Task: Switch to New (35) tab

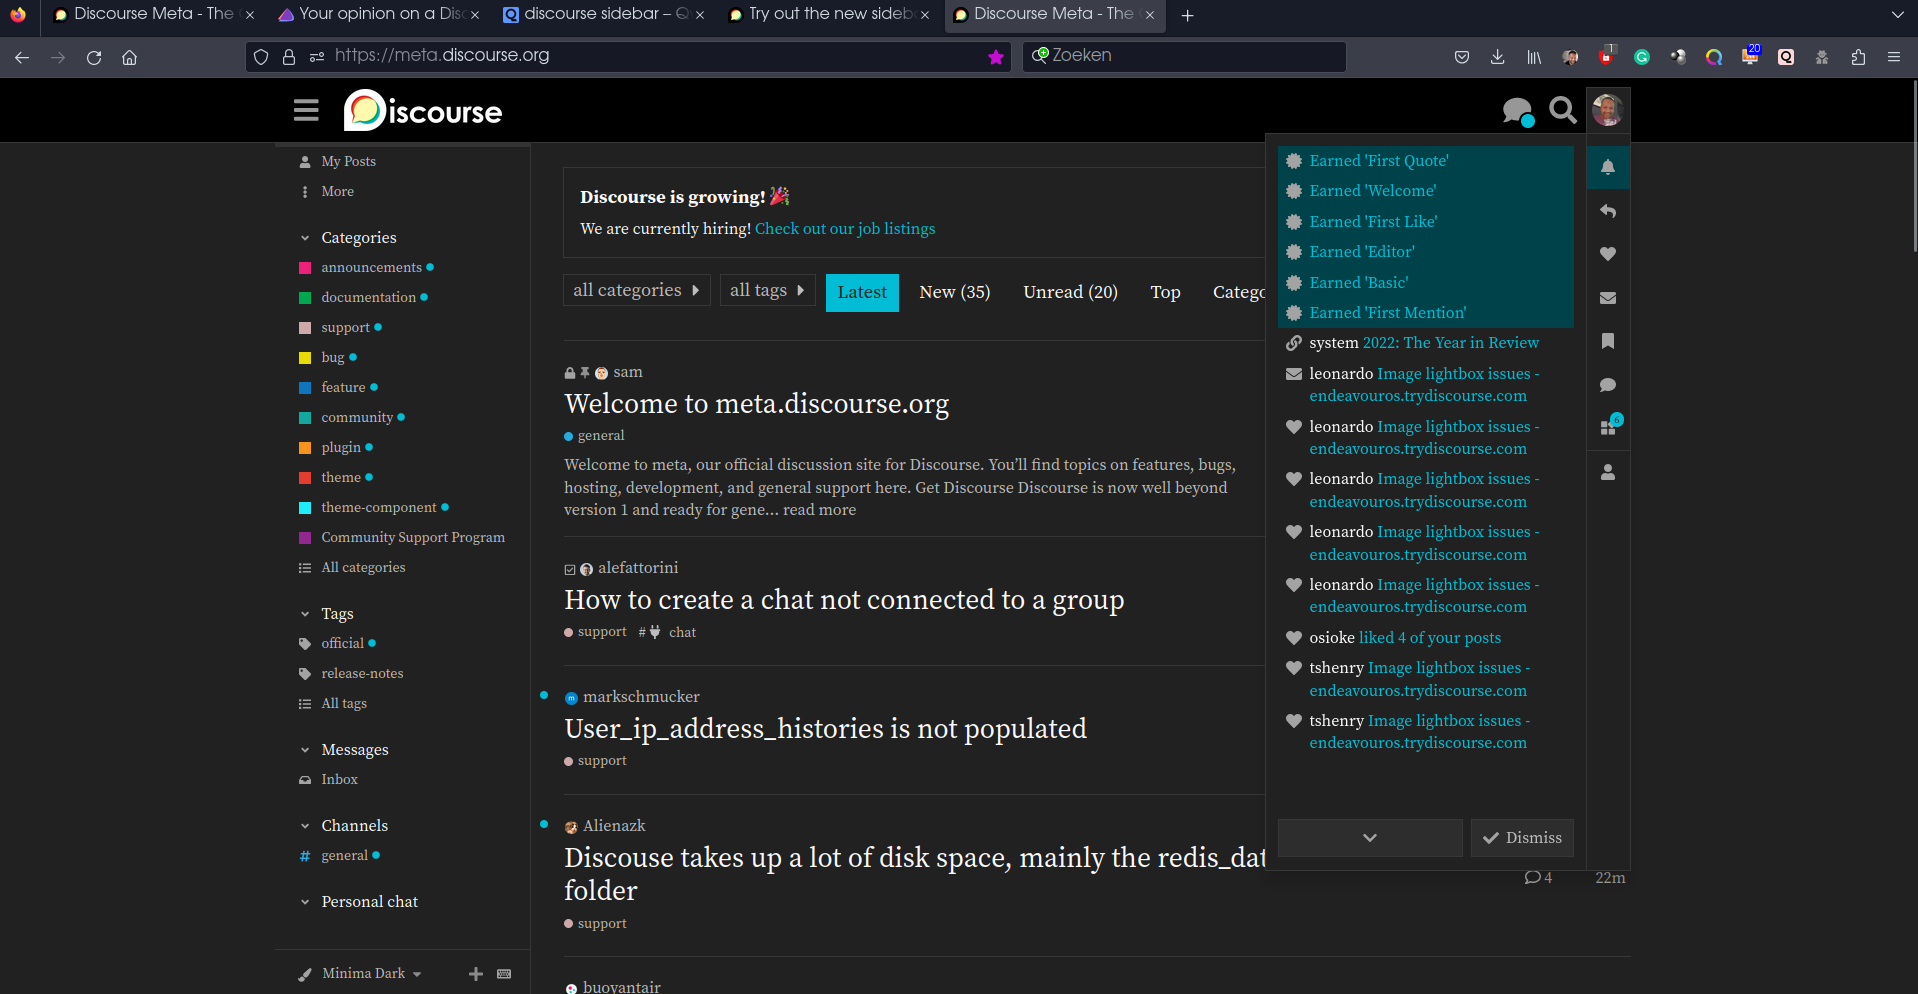Action: tap(955, 292)
